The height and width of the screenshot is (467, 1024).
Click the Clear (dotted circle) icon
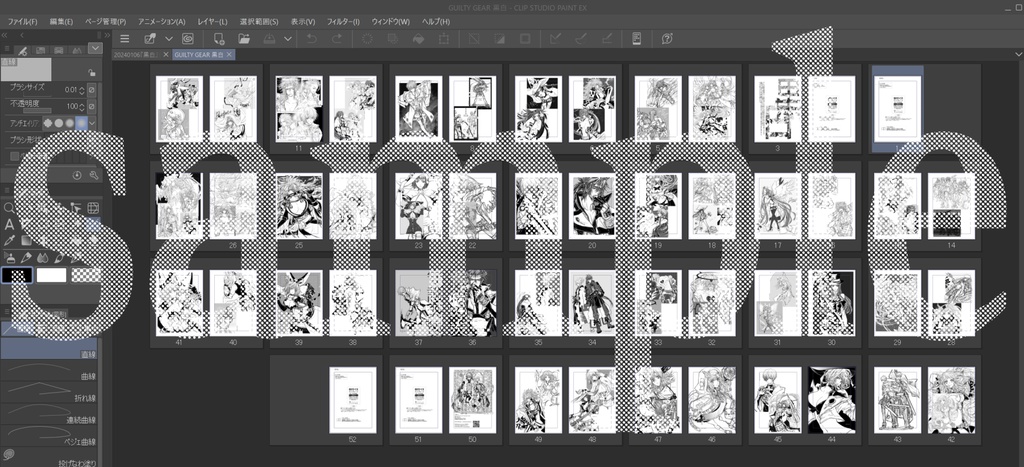click(x=368, y=39)
